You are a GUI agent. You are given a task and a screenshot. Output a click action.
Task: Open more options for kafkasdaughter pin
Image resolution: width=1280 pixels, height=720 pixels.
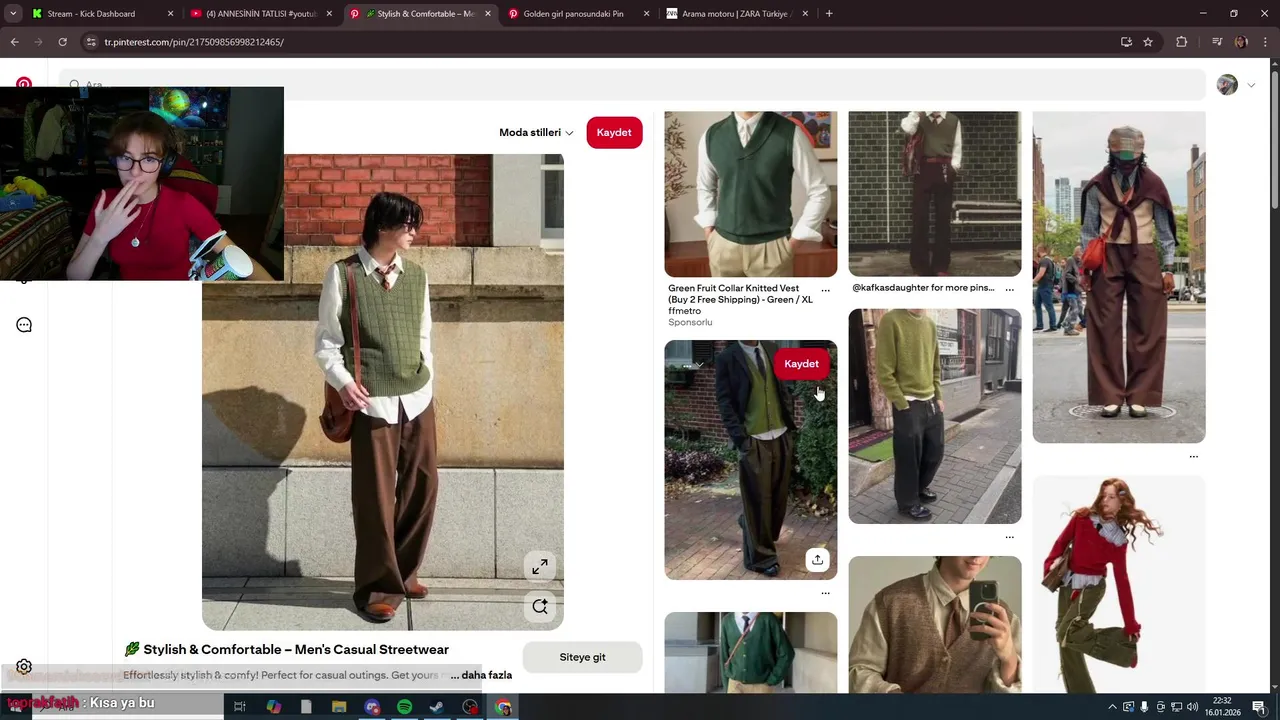tap(1009, 289)
